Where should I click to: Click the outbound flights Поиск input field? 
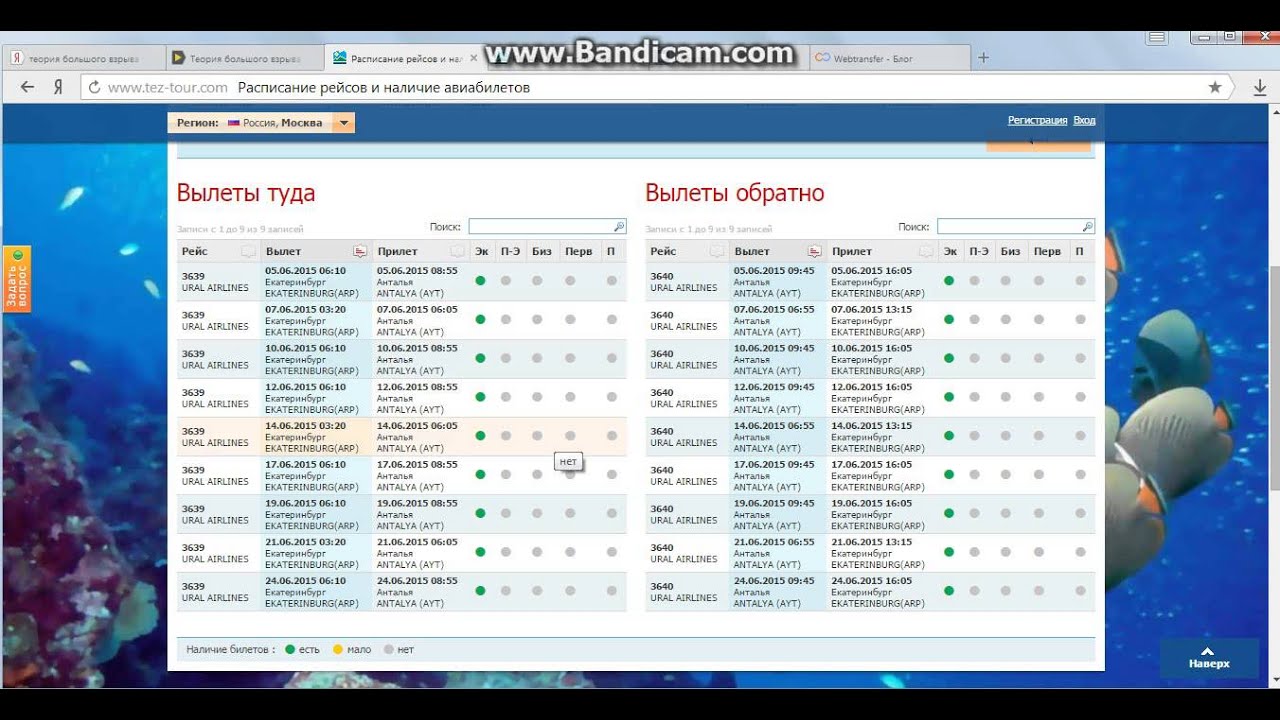point(540,227)
